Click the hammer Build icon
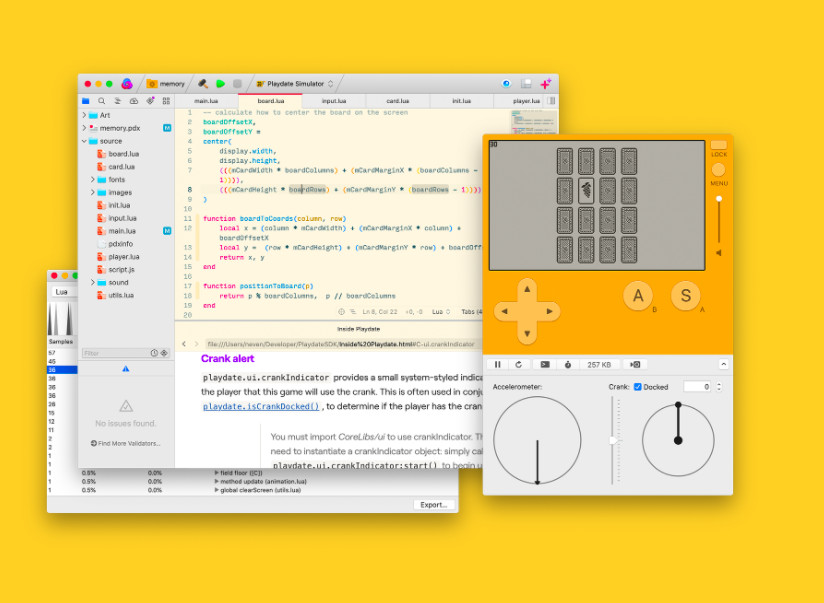The image size is (824, 603). [x=203, y=84]
